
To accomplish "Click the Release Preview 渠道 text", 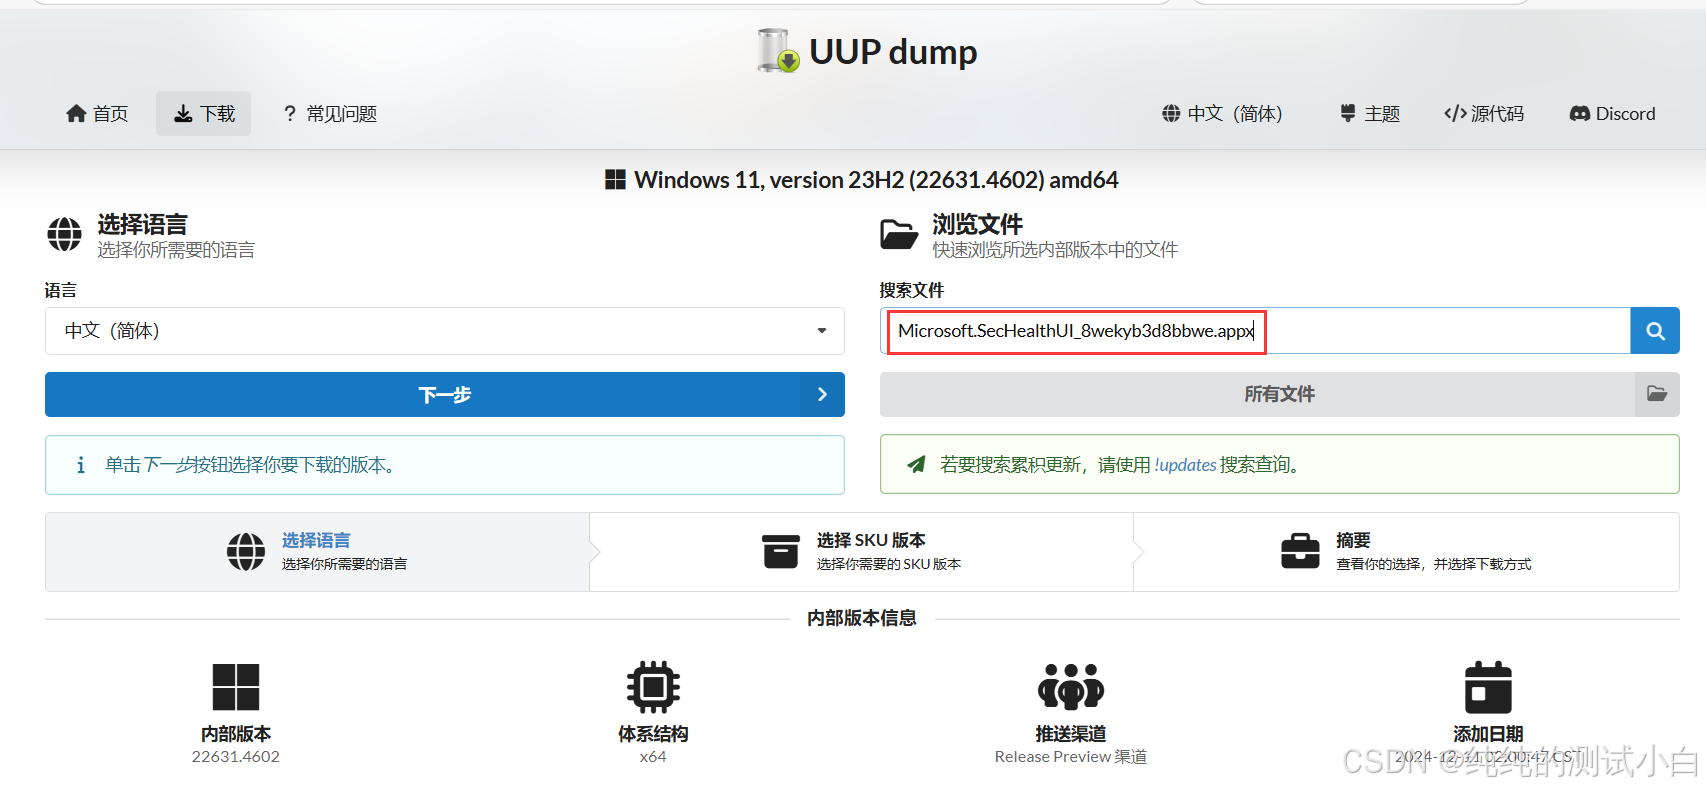I will (1071, 757).
